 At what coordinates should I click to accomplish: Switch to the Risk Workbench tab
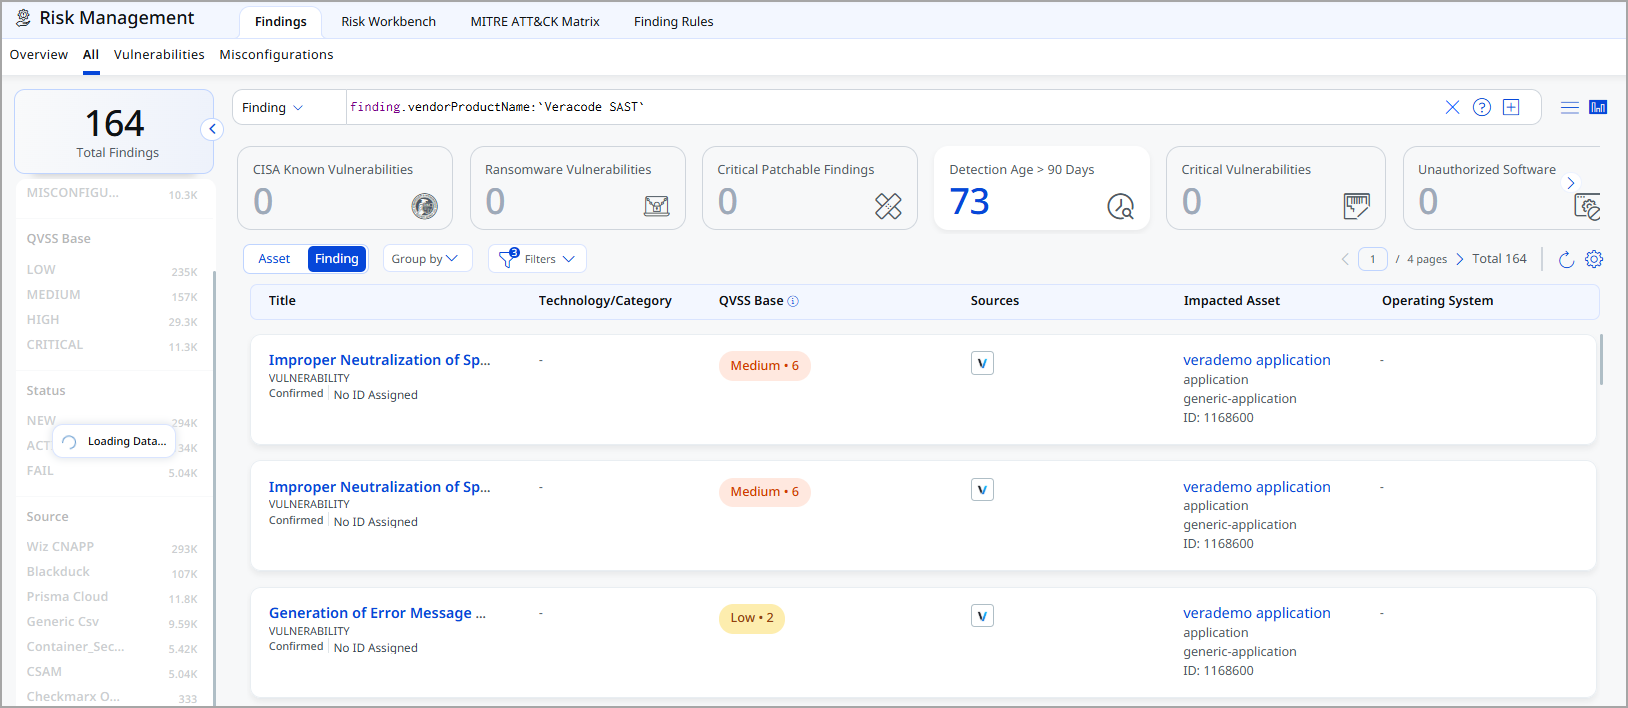tap(388, 21)
